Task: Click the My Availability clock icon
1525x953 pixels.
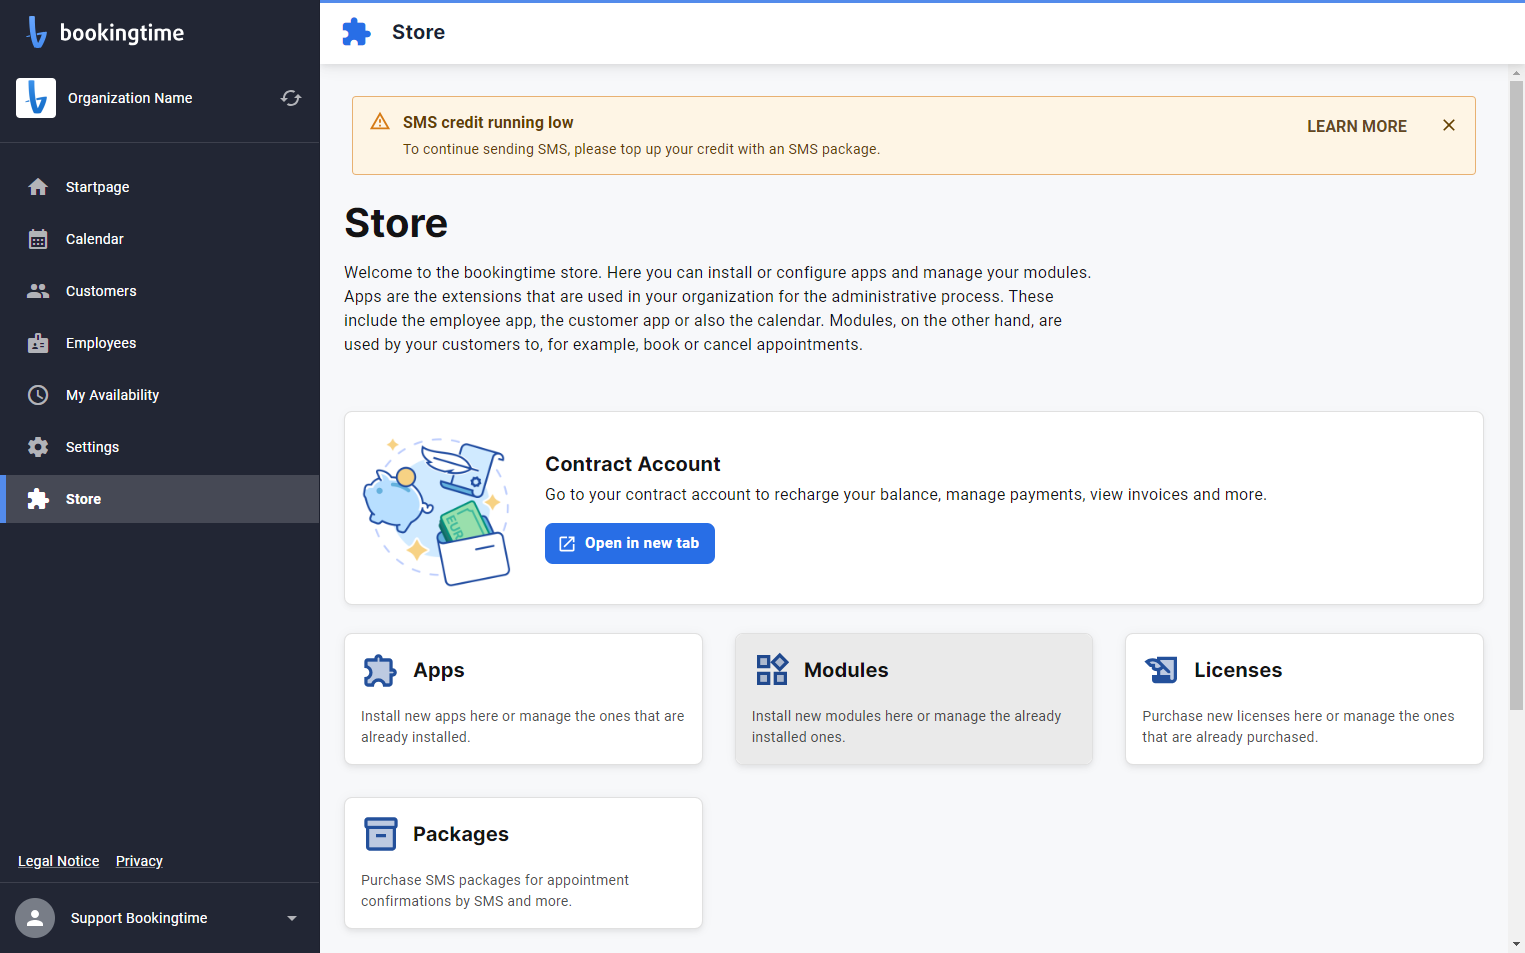Action: [38, 395]
